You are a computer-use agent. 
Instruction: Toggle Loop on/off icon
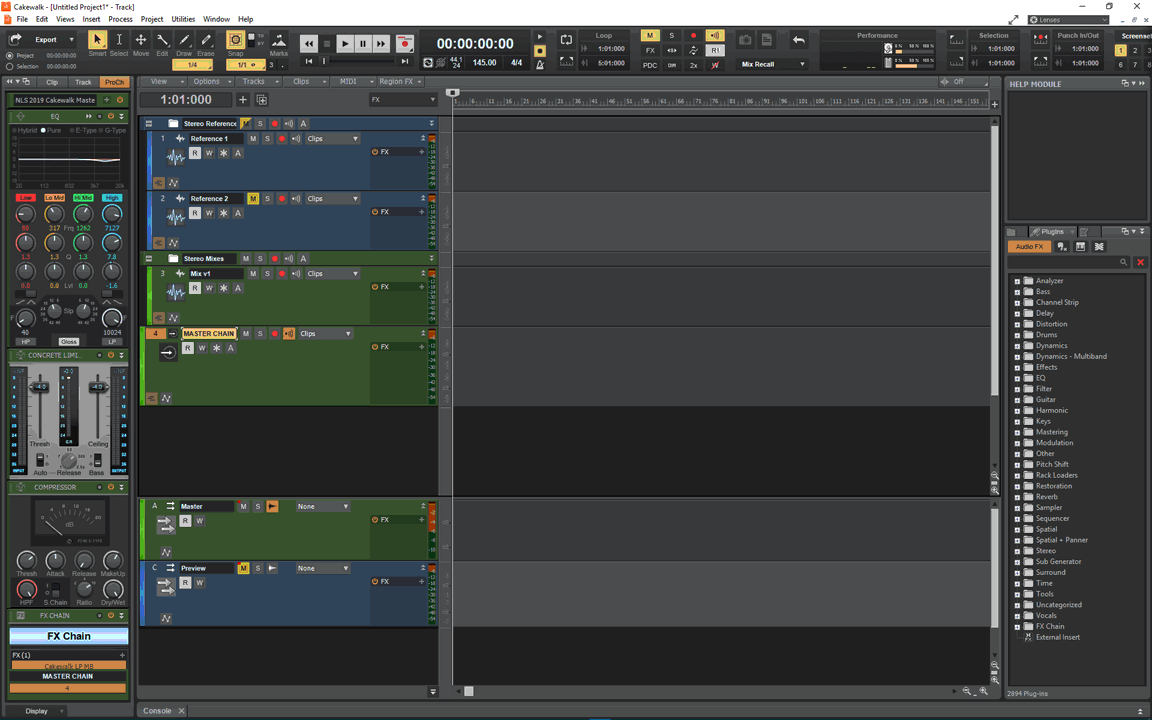pos(566,40)
